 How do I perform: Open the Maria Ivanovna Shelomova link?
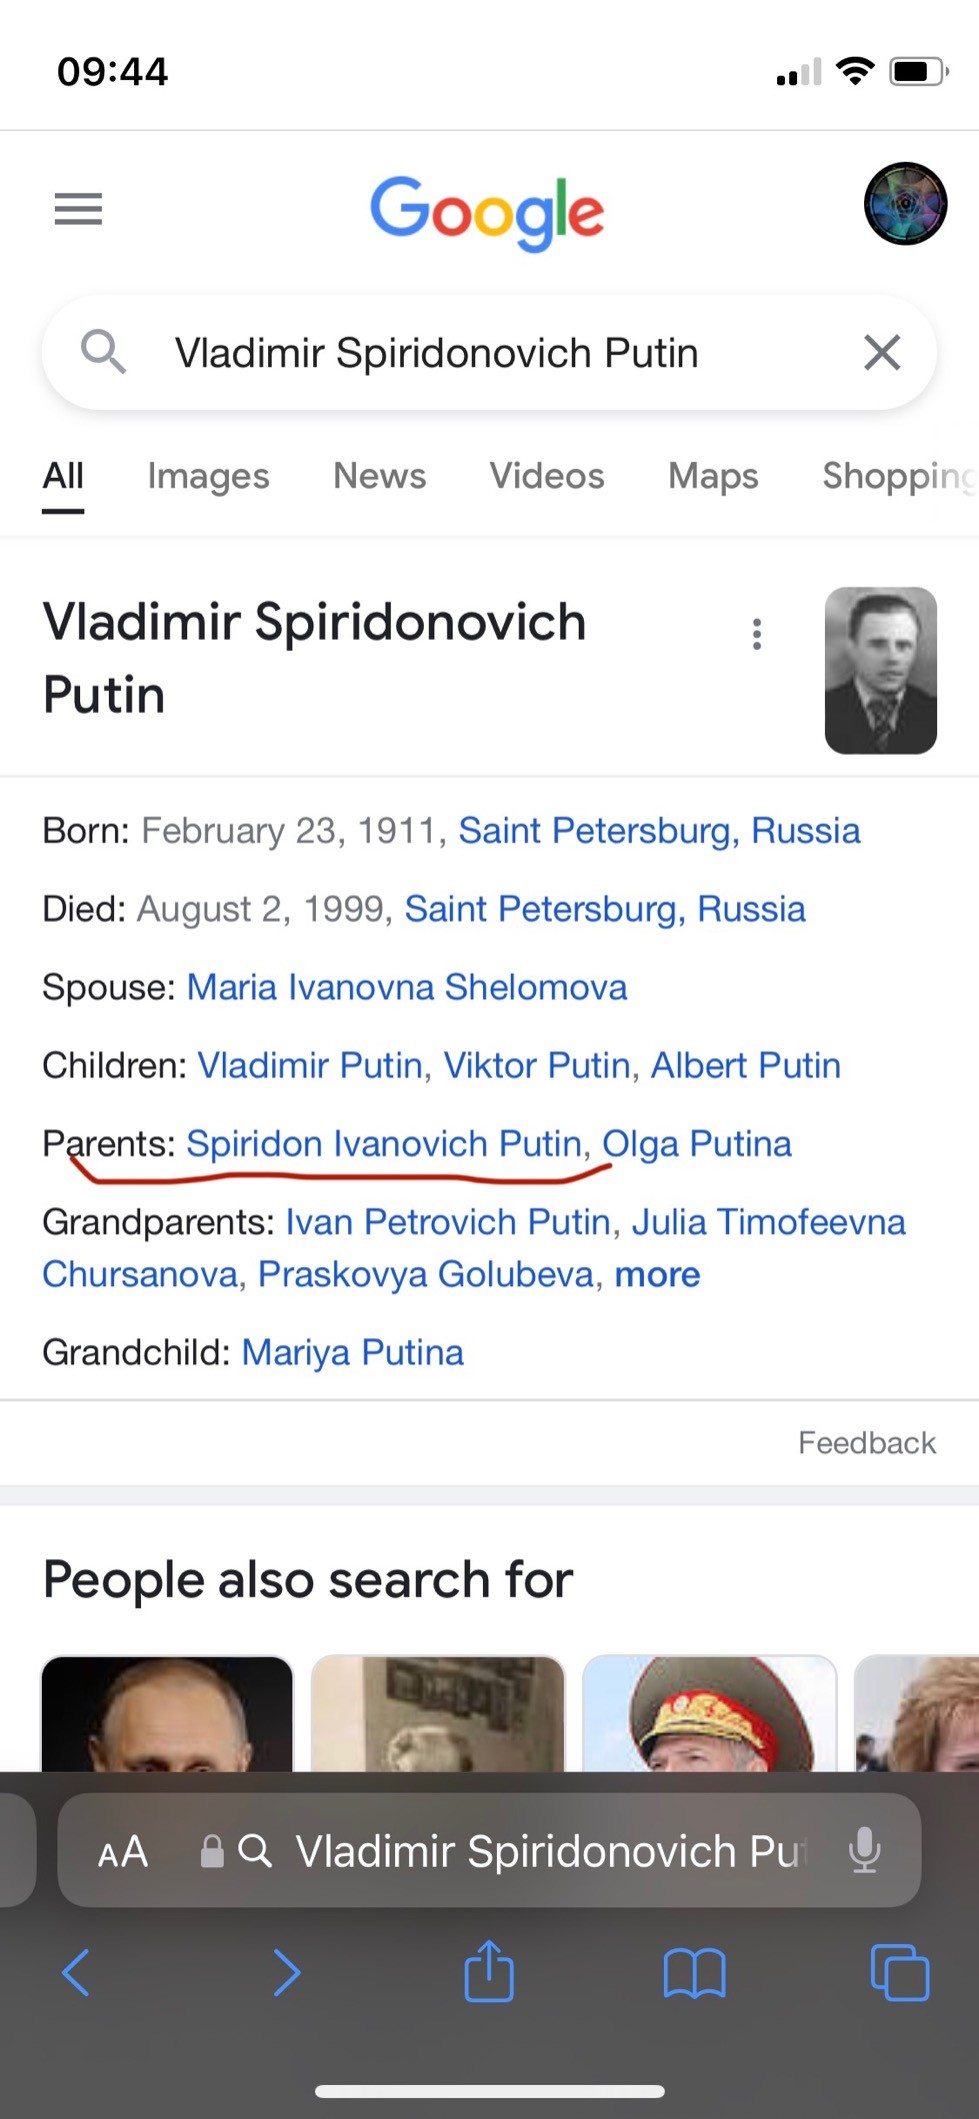(x=407, y=988)
